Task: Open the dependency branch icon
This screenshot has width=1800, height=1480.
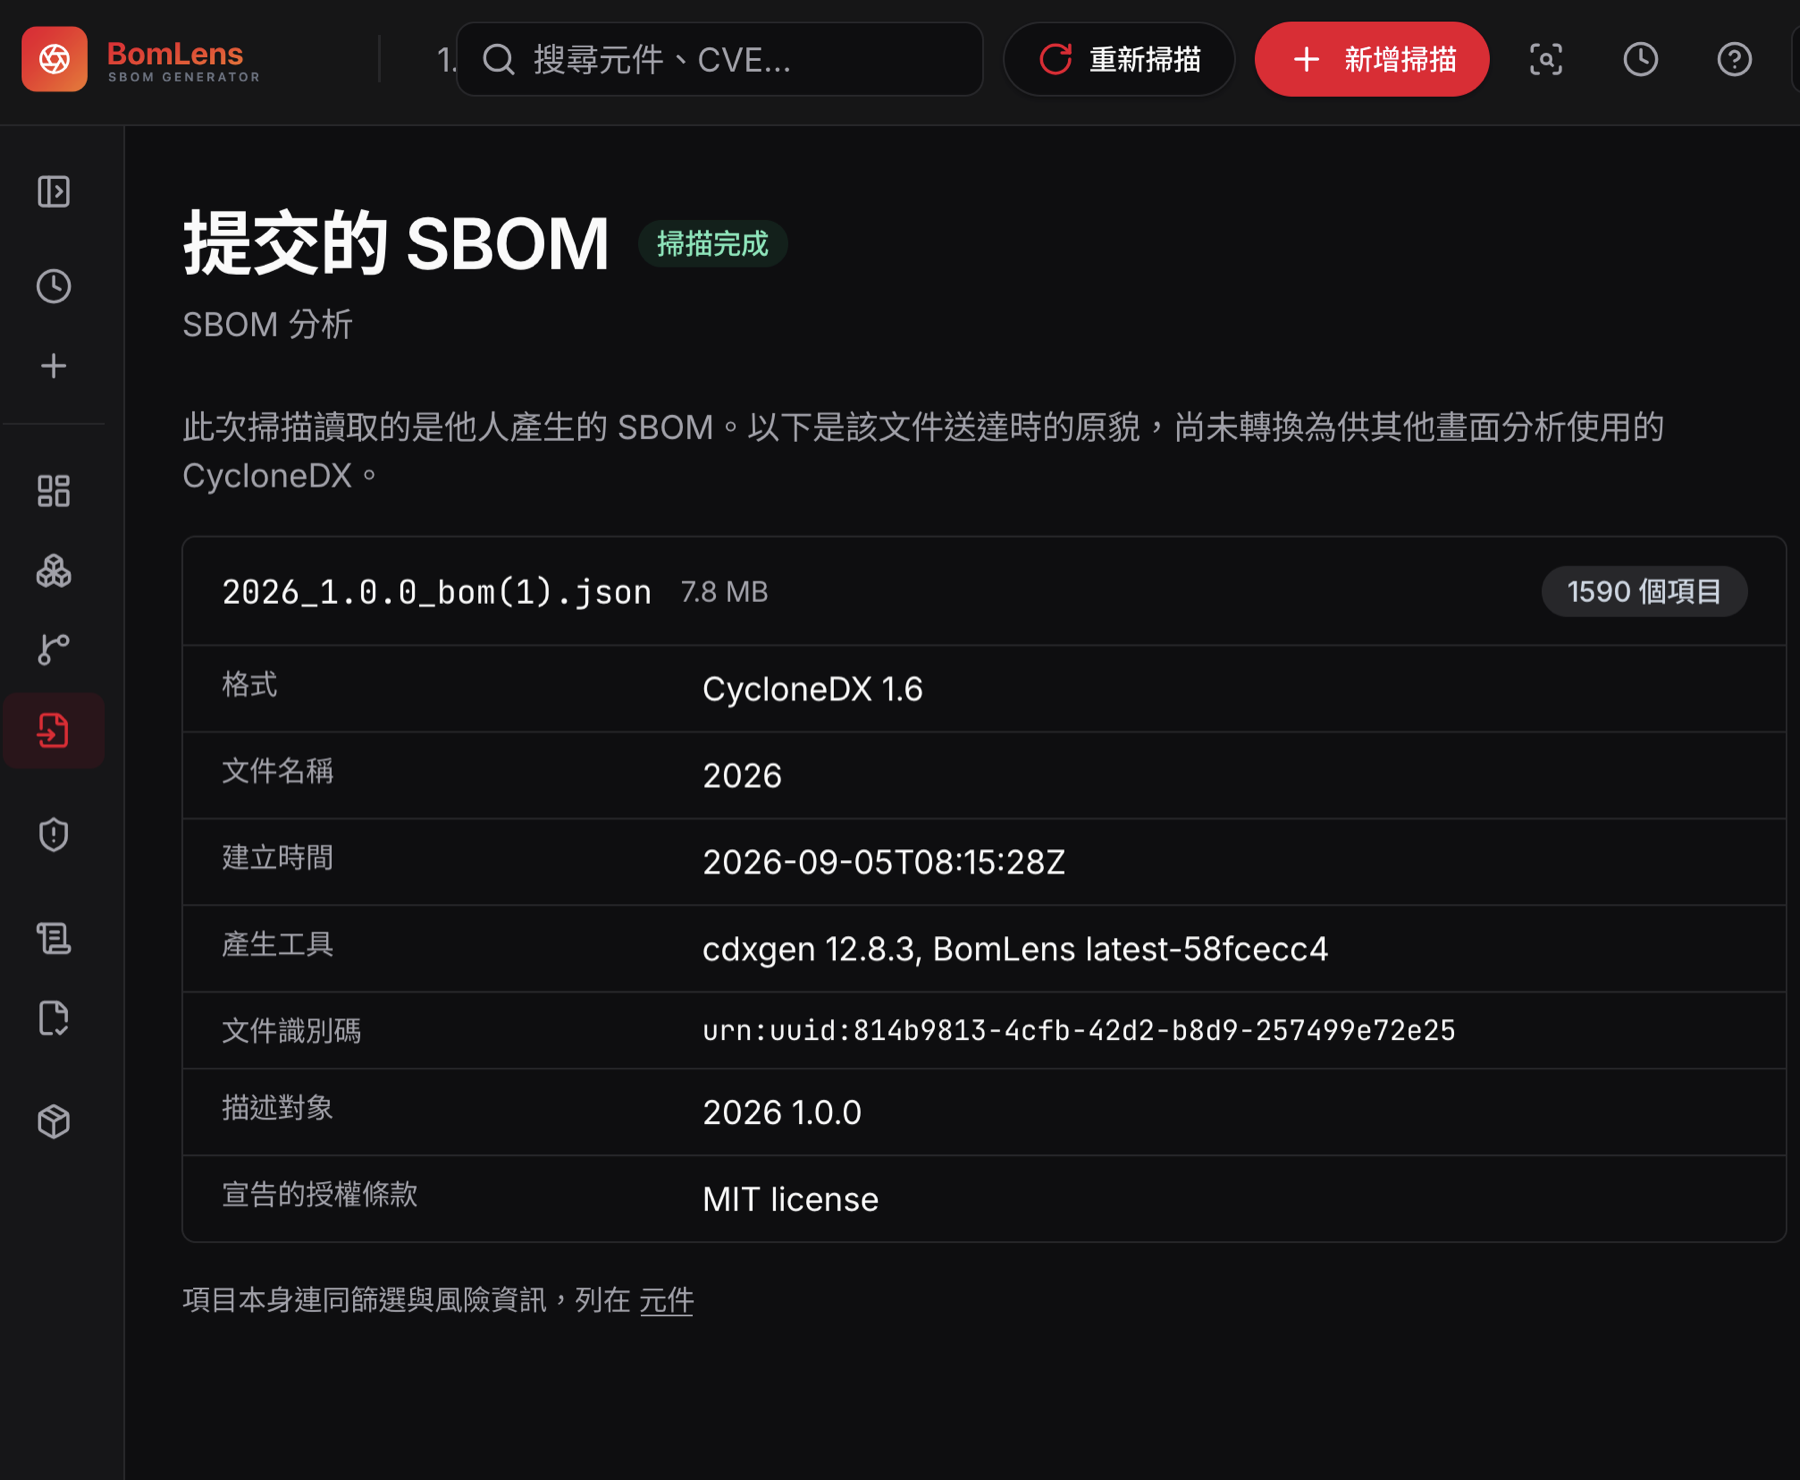Action: pyautogui.click(x=54, y=650)
